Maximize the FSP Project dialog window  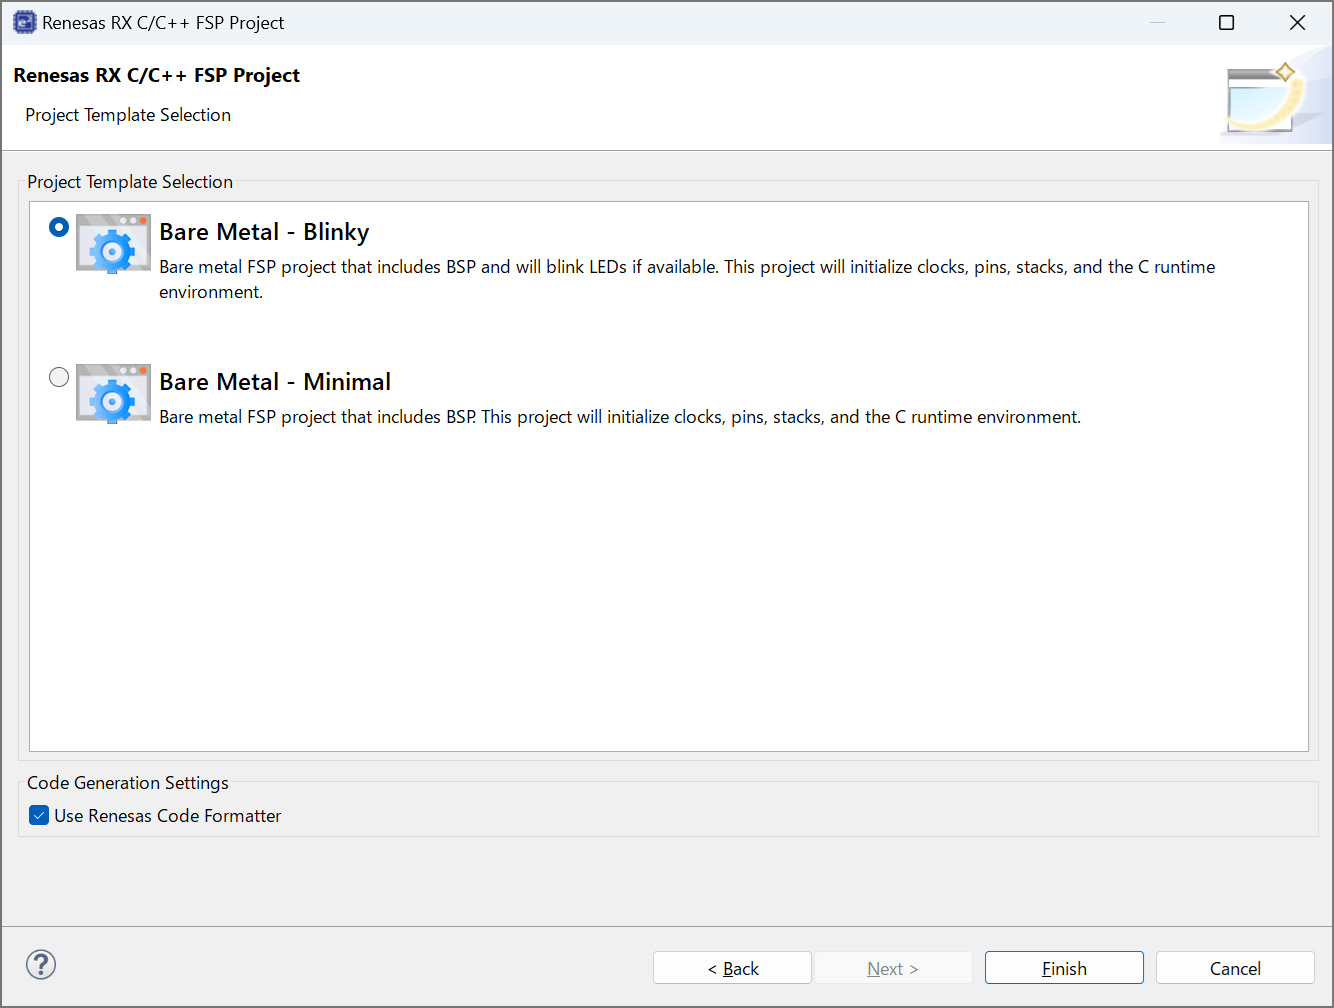[x=1227, y=22]
